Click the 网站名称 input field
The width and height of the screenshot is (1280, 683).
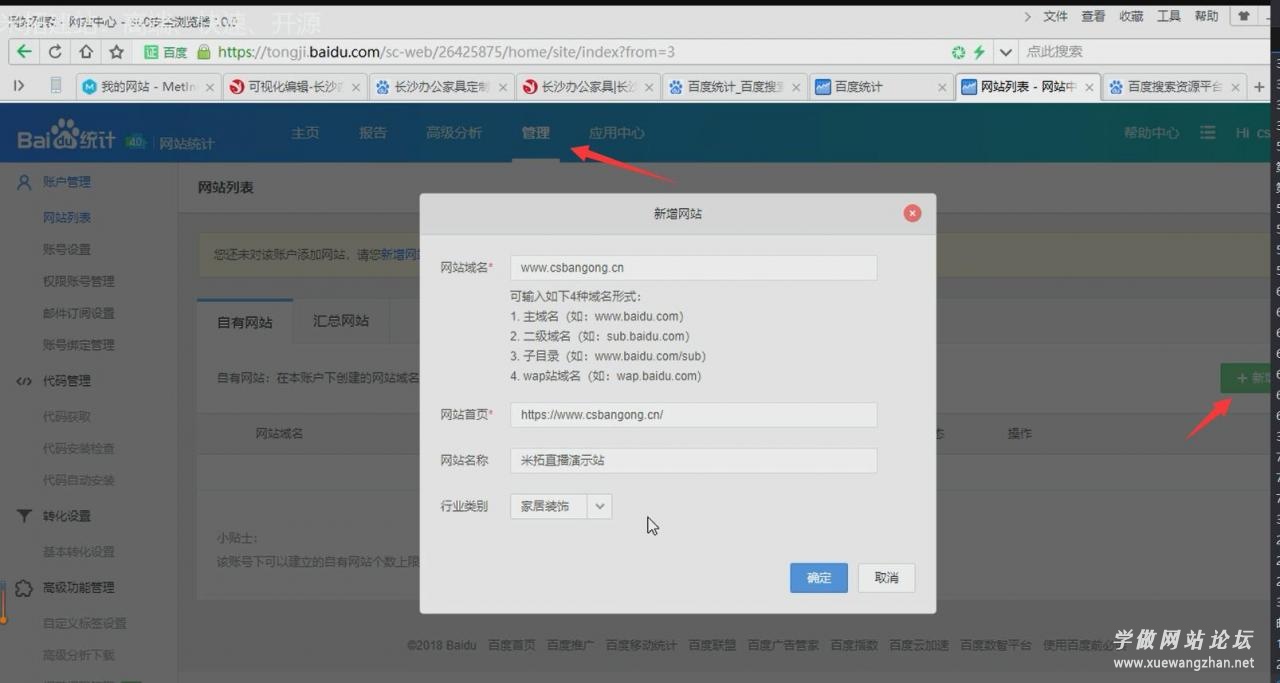tap(693, 459)
